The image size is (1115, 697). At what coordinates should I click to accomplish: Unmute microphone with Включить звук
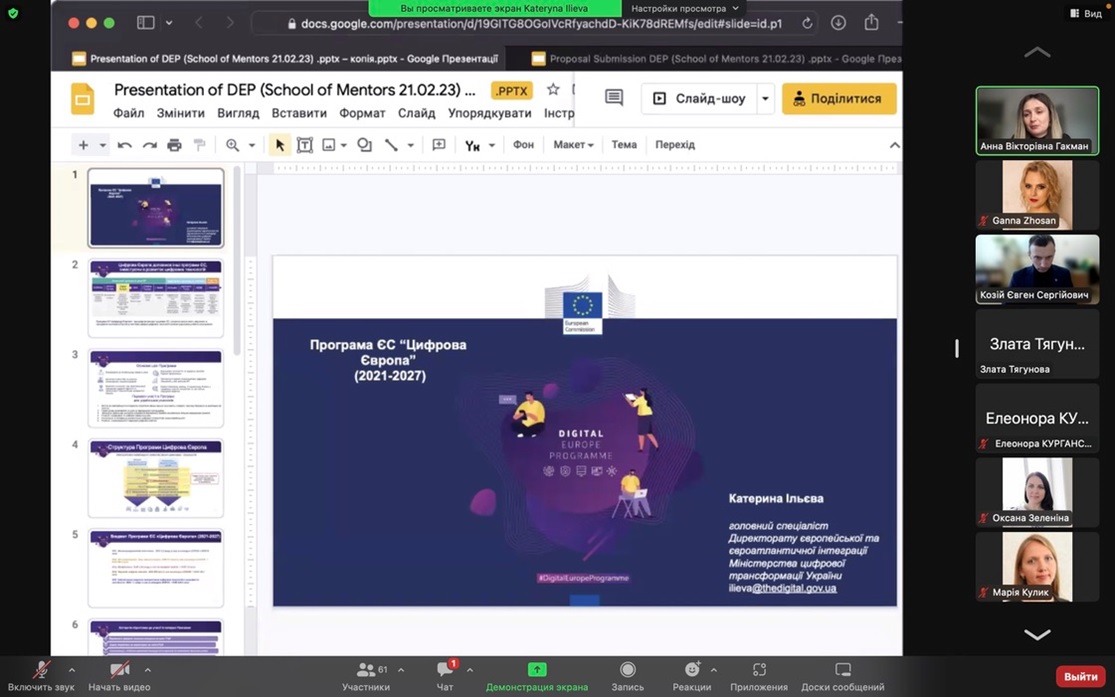click(41, 676)
